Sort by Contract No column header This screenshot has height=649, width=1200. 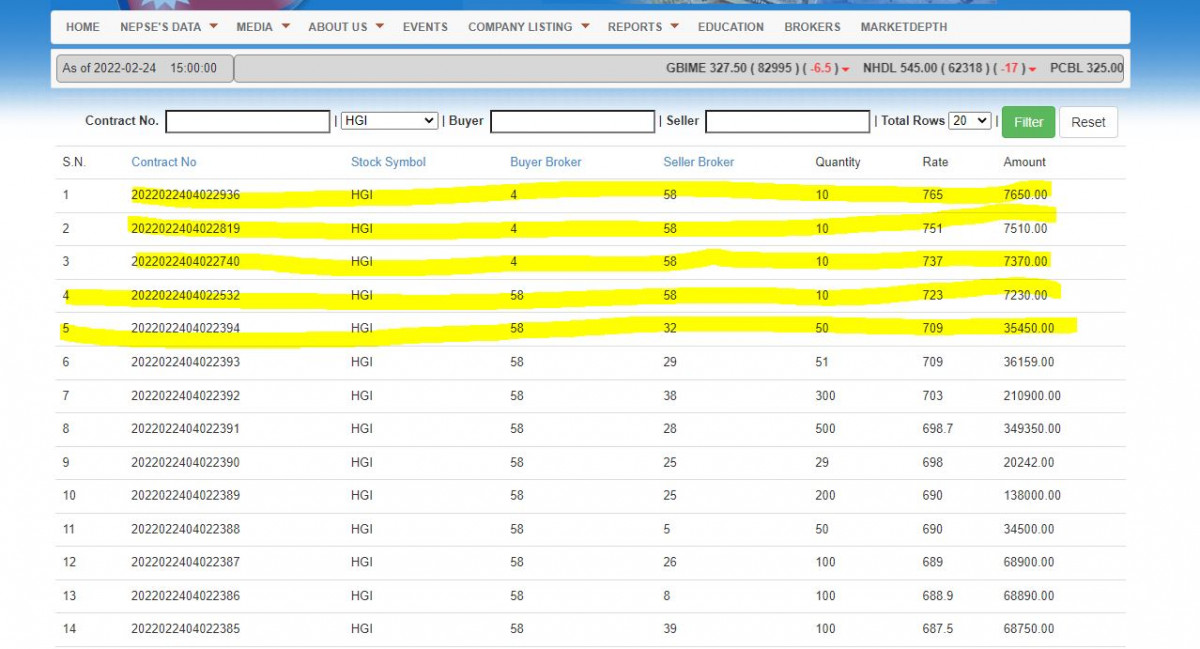tap(164, 162)
